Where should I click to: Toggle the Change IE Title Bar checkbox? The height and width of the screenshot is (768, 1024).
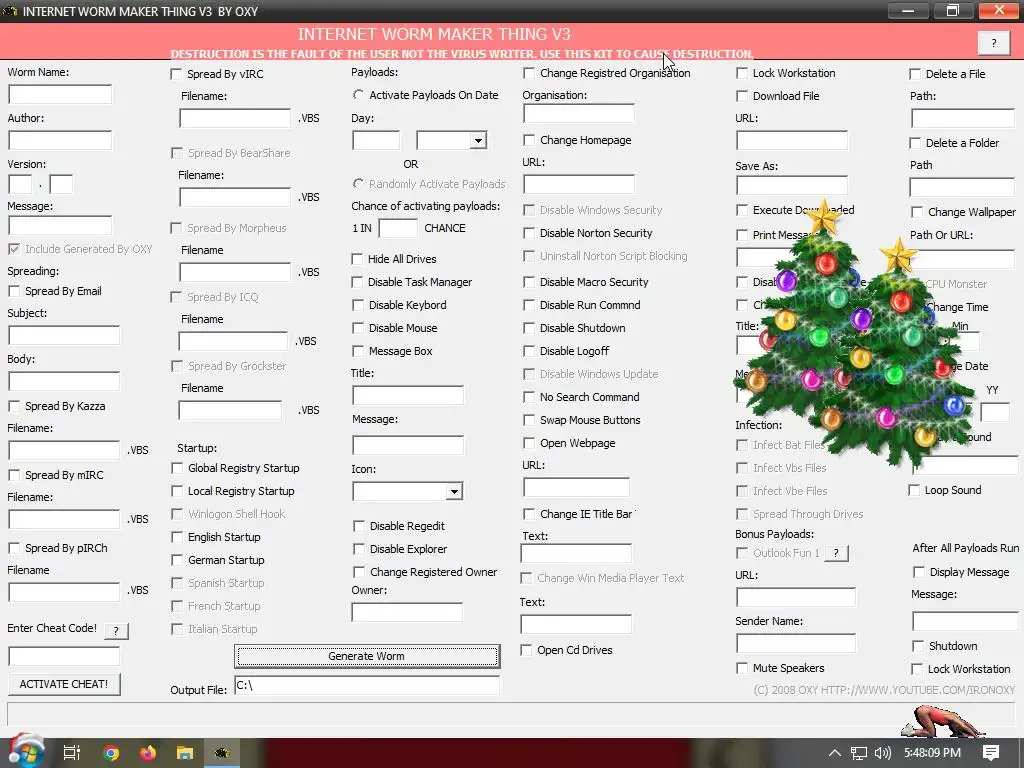click(529, 514)
